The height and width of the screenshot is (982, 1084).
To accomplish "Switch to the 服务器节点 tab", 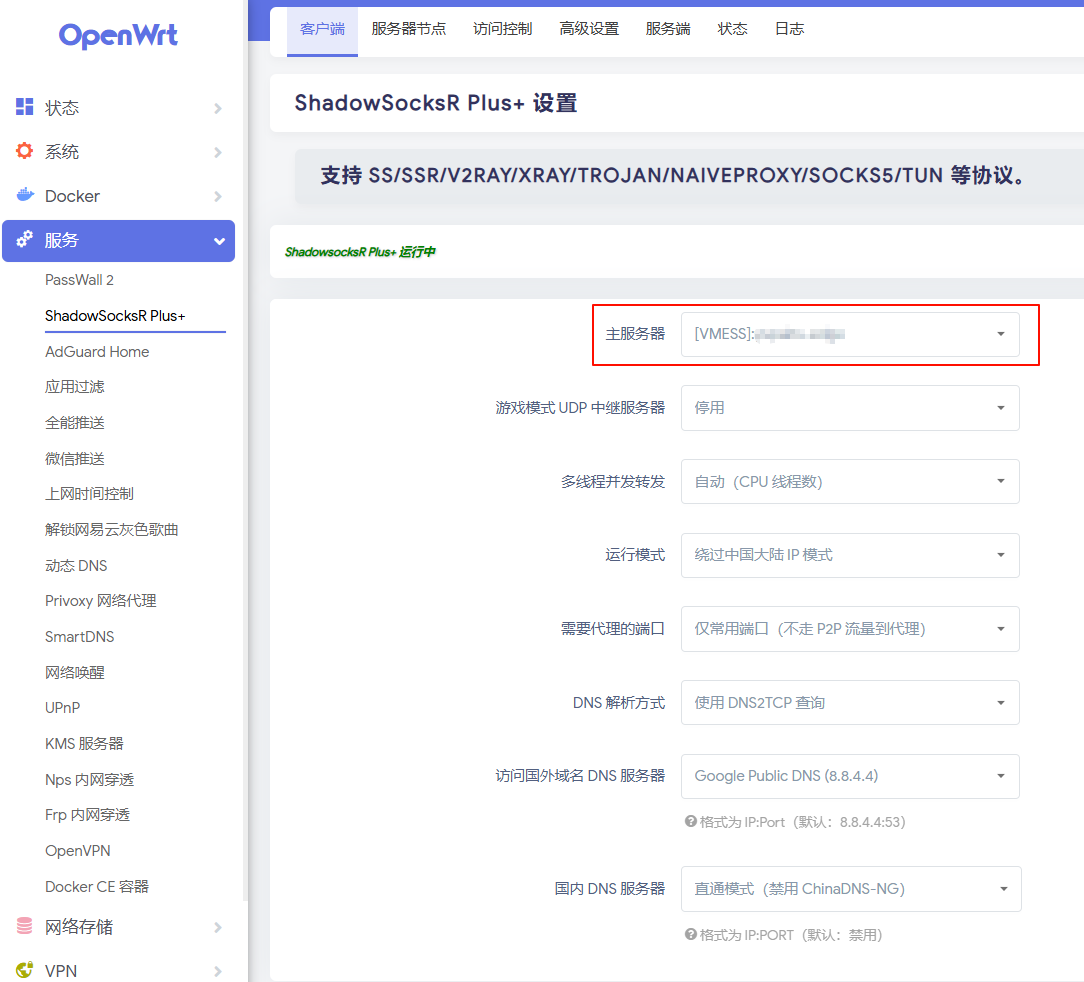I will click(x=408, y=29).
